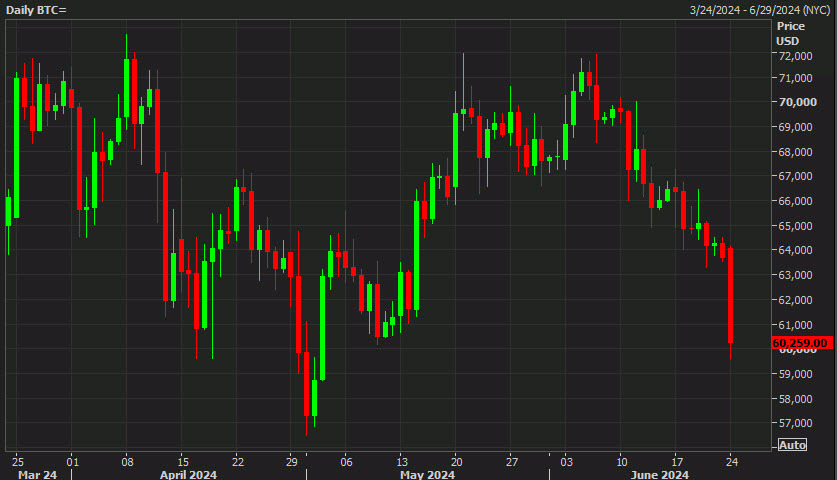Click the 20 date tick in May
837x480 pixels.
tap(456, 462)
